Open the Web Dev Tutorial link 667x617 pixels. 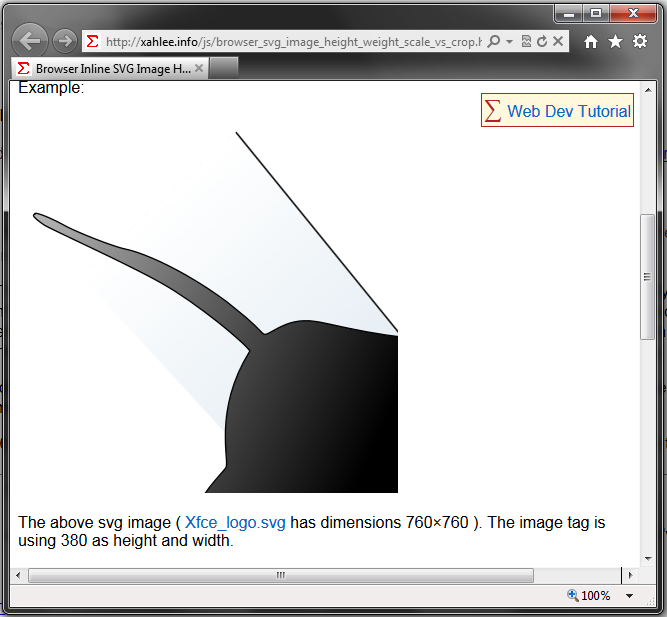click(x=569, y=111)
